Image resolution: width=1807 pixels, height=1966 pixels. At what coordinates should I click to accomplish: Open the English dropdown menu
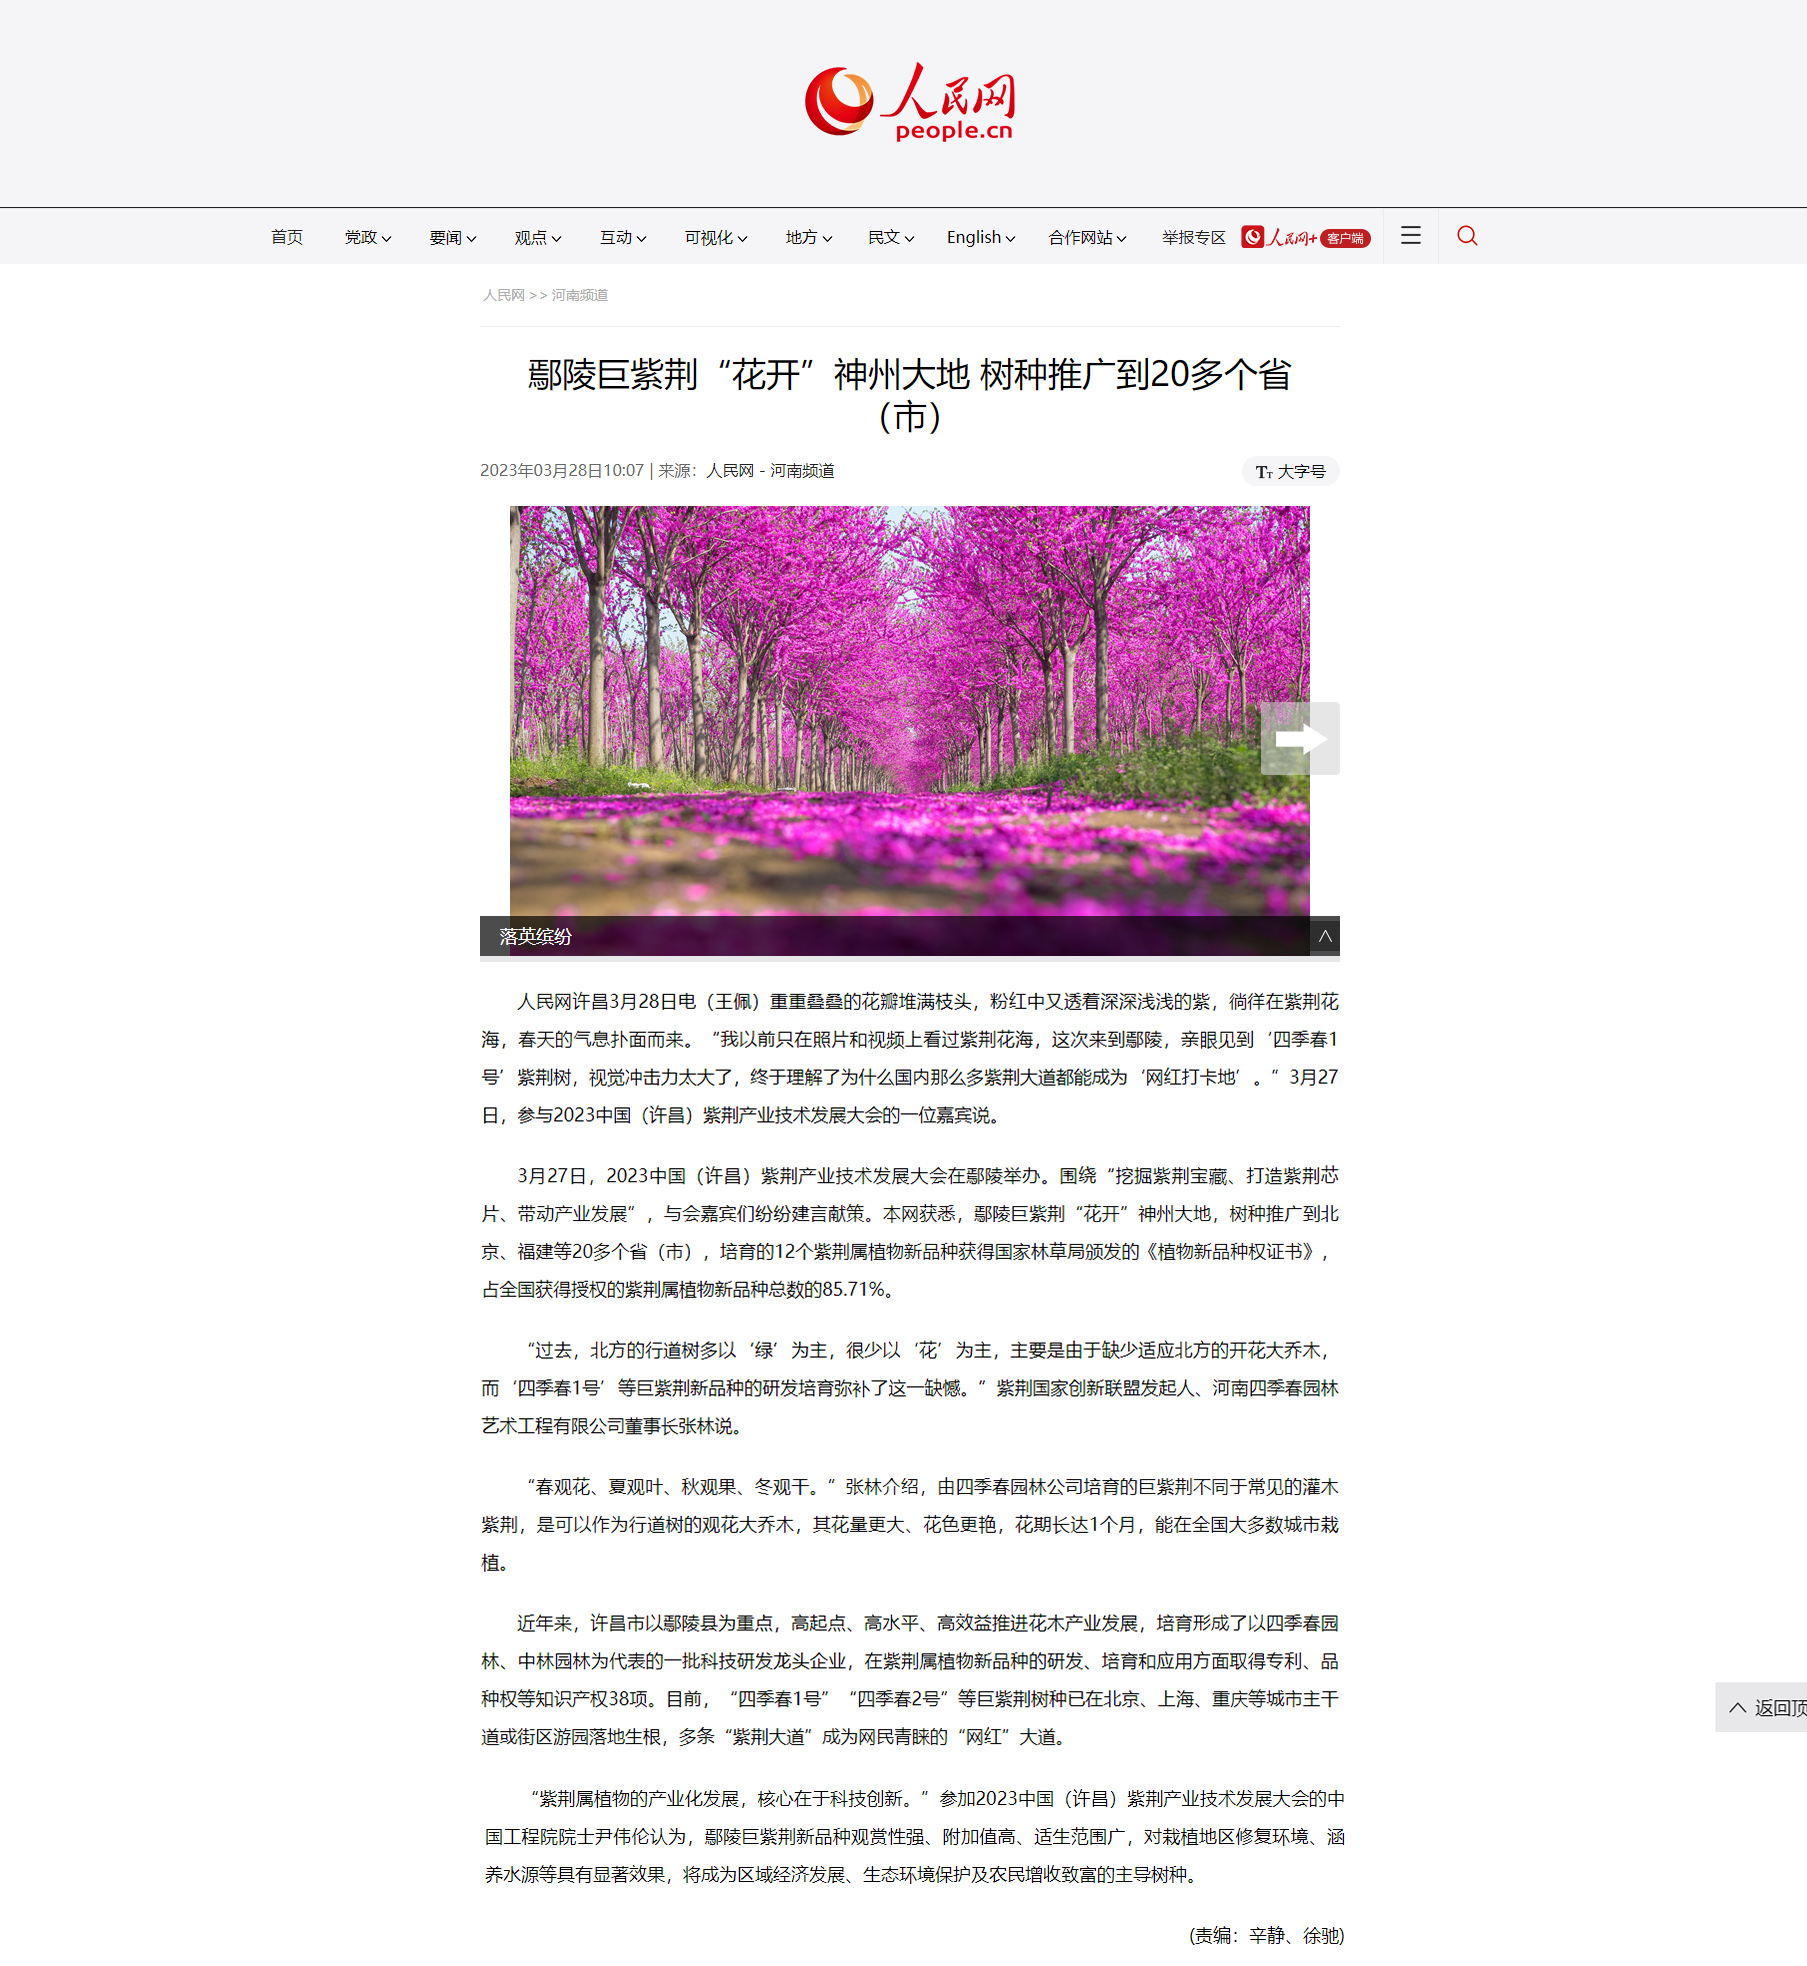[980, 238]
